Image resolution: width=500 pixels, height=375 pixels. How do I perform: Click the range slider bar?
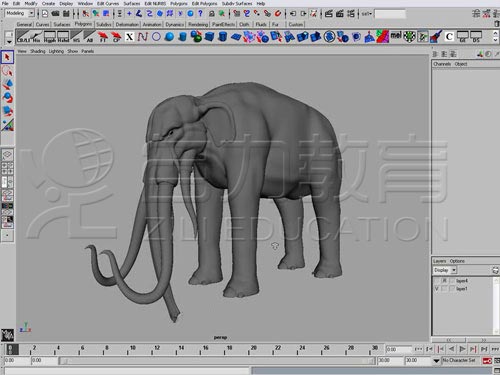click(x=217, y=361)
